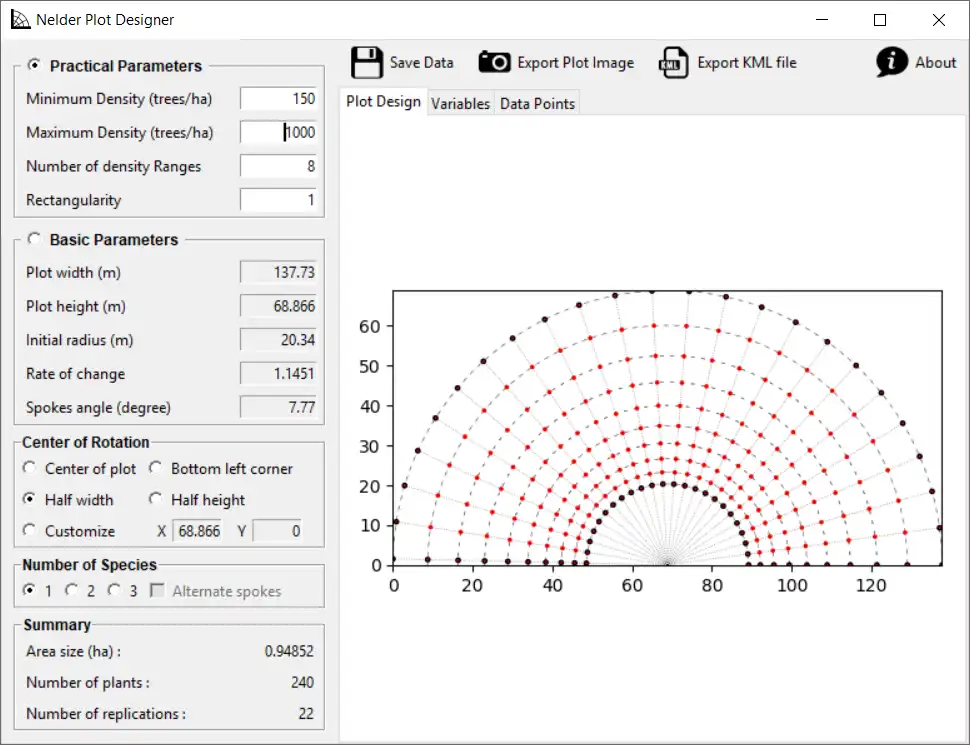This screenshot has height=745, width=970.
Task: Click the rotation X coordinate field
Action: (x=197, y=531)
